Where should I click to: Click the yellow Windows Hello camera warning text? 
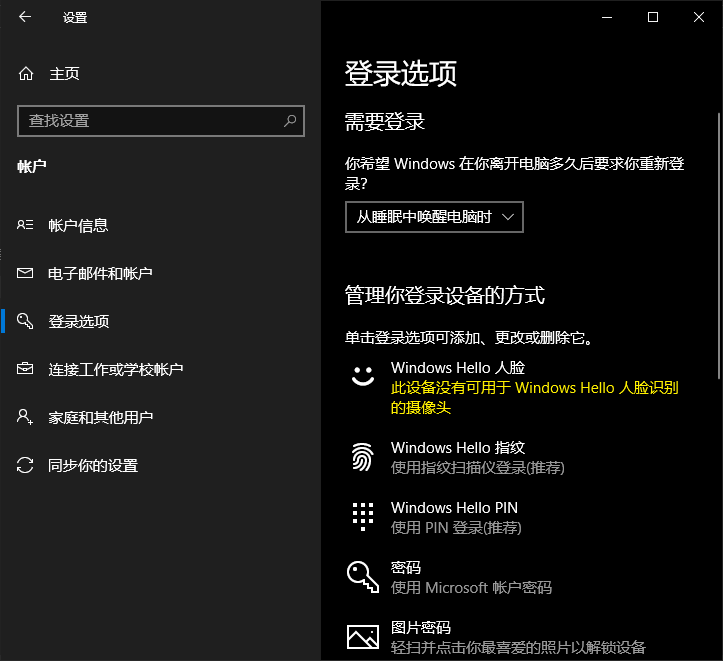click(x=534, y=397)
